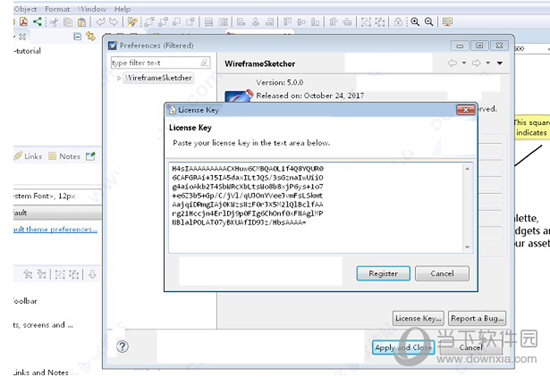Click Cancel in the Preferences dialog
Screen dimensions: 550x385
point(471,347)
